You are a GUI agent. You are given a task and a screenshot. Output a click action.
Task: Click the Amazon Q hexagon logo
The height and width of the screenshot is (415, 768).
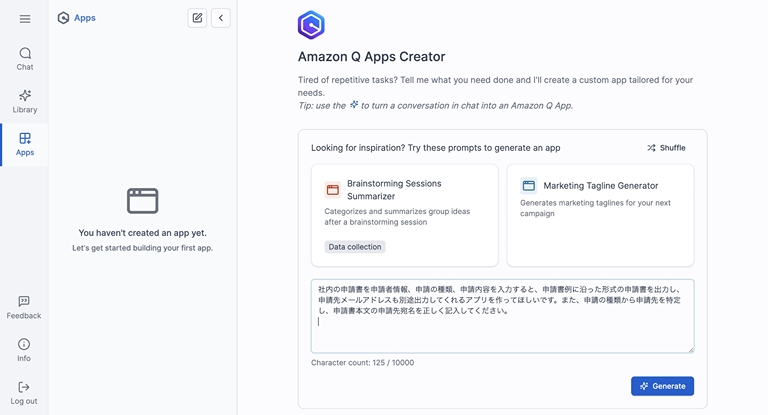click(311, 25)
